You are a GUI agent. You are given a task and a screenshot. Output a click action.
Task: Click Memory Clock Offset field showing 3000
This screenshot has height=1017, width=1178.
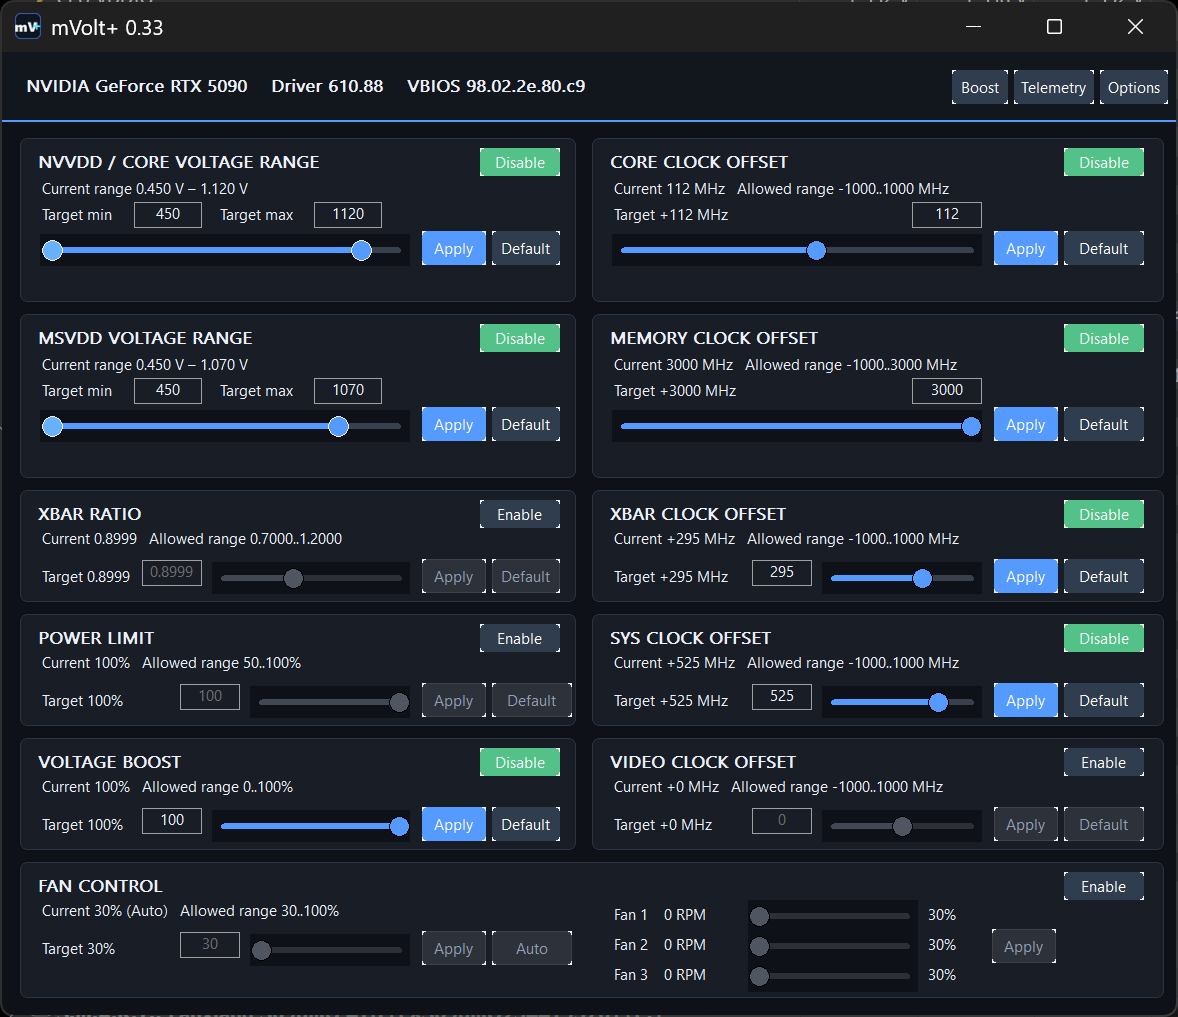[947, 391]
